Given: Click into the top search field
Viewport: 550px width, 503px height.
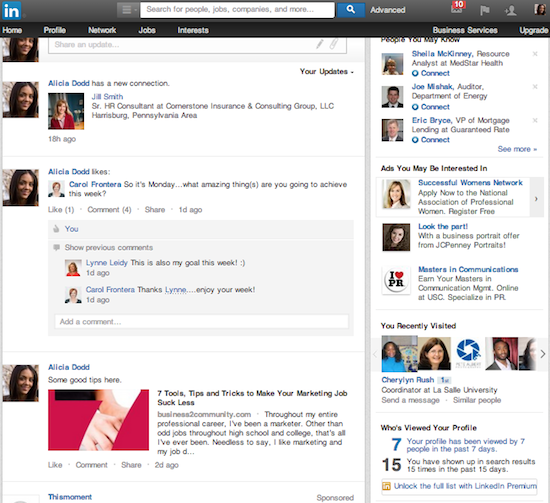Looking at the screenshot, I should 237,10.
